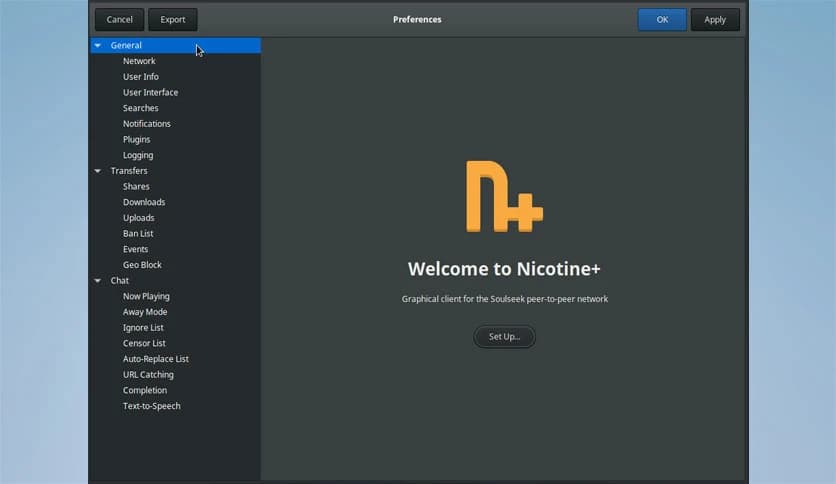This screenshot has height=484, width=836.
Task: Open Events preferences
Action: tap(175, 249)
